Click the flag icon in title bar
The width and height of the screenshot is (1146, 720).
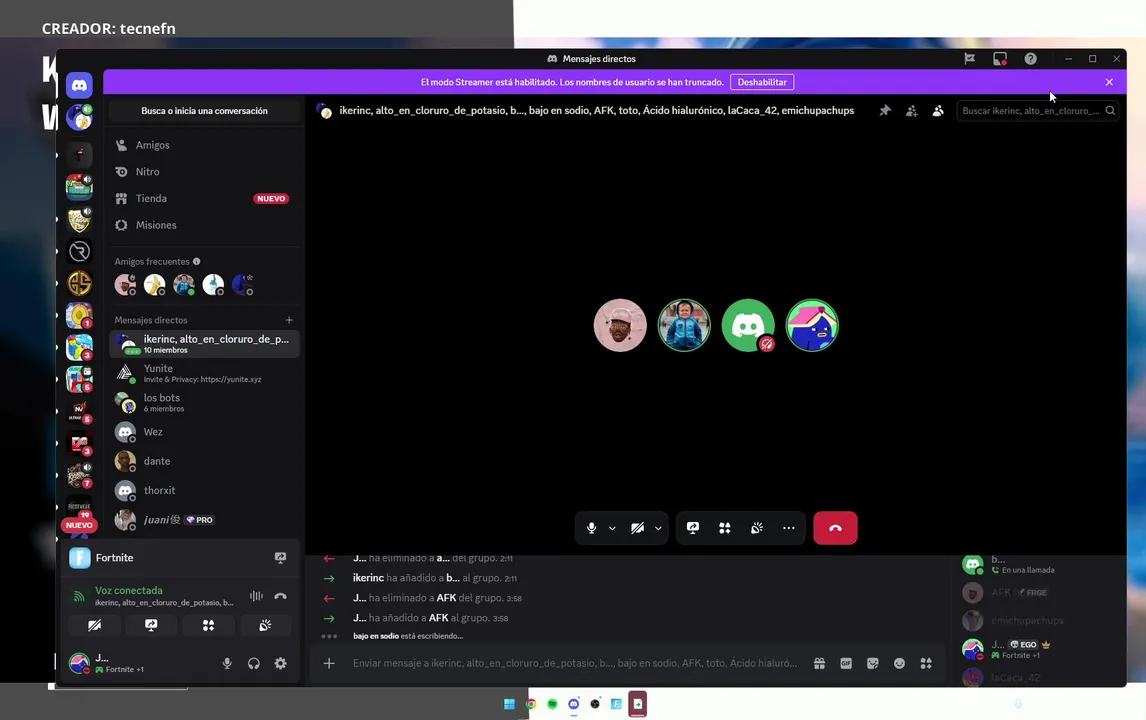969,58
